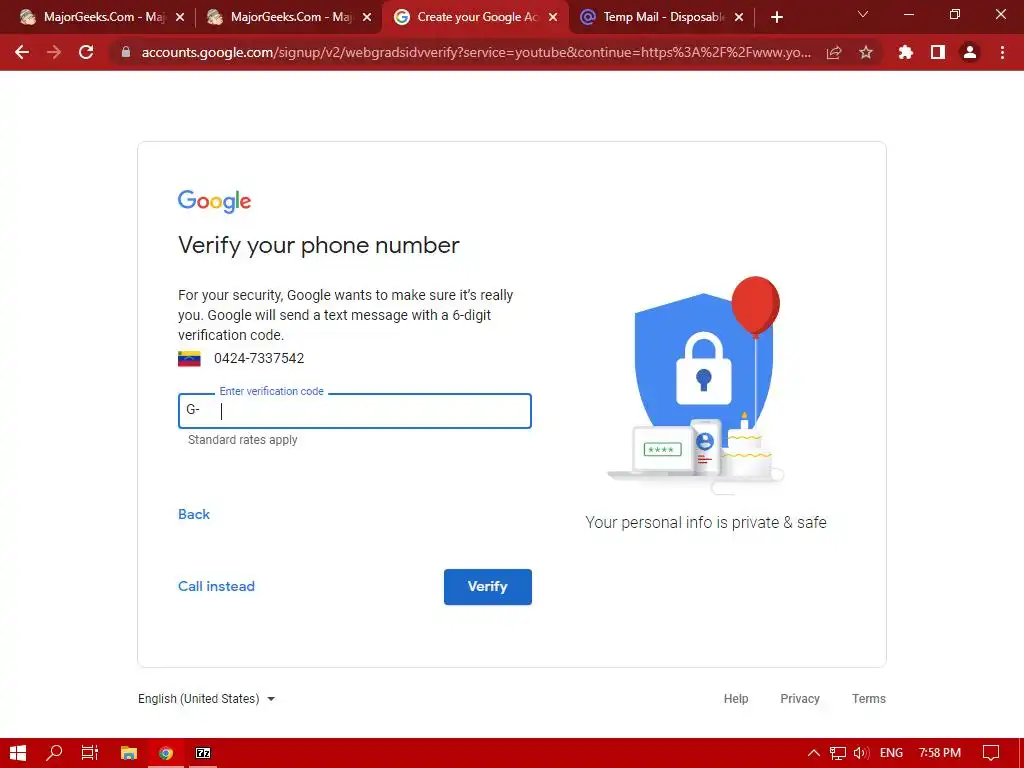1024x768 pixels.
Task: Focus the Enter verification code field
Action: (355, 411)
